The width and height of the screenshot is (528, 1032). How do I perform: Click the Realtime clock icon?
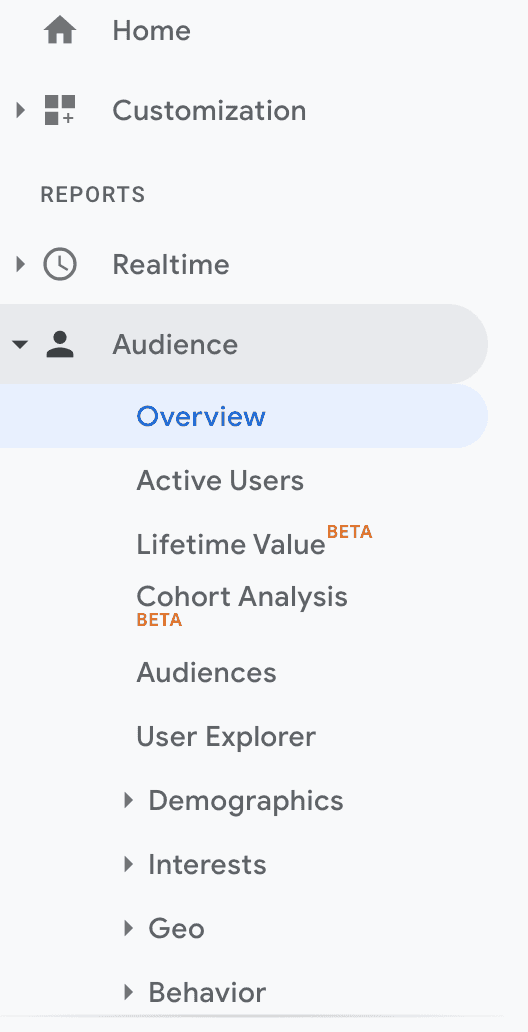tap(60, 265)
